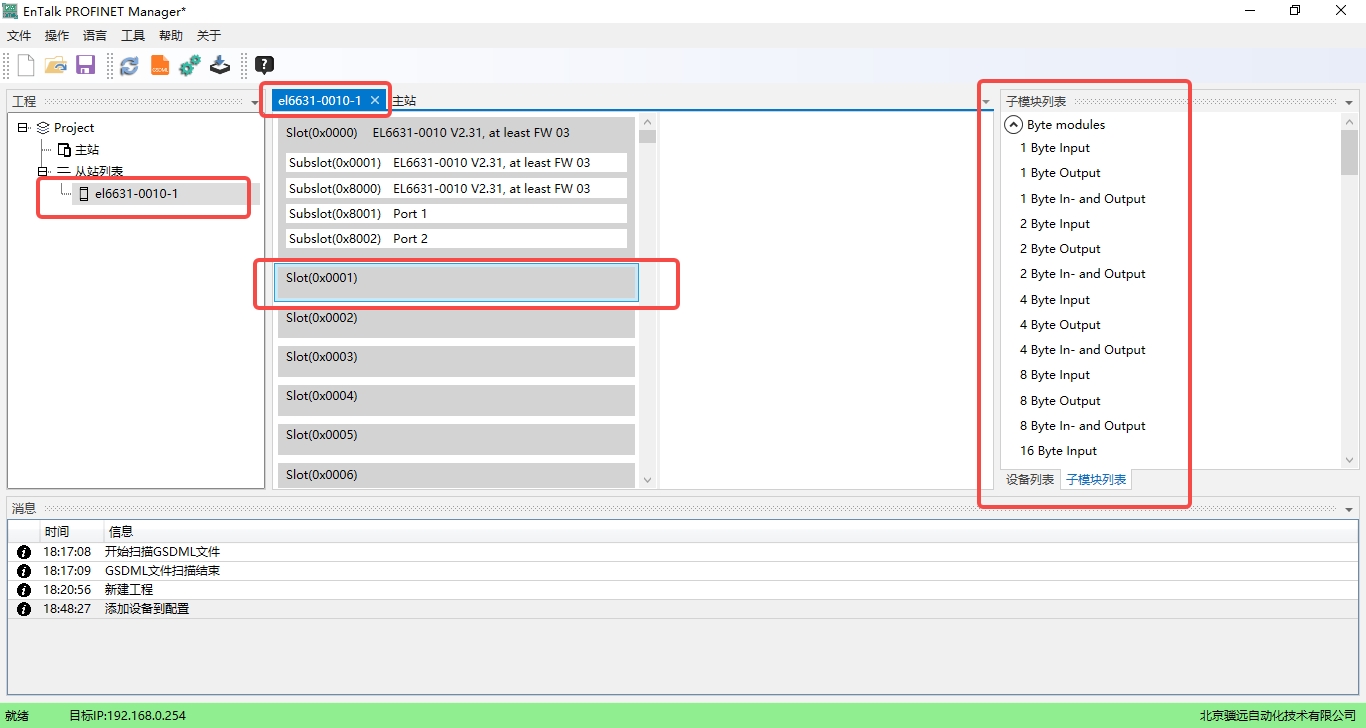Switch to the 设备列表 tab
The image size is (1366, 728).
pos(1029,480)
